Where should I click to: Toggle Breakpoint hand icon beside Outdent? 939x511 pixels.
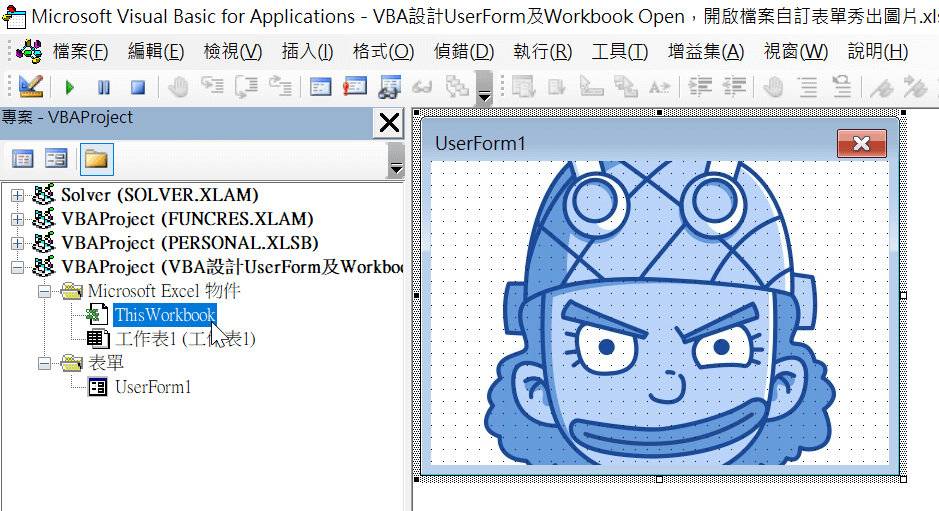tap(773, 87)
